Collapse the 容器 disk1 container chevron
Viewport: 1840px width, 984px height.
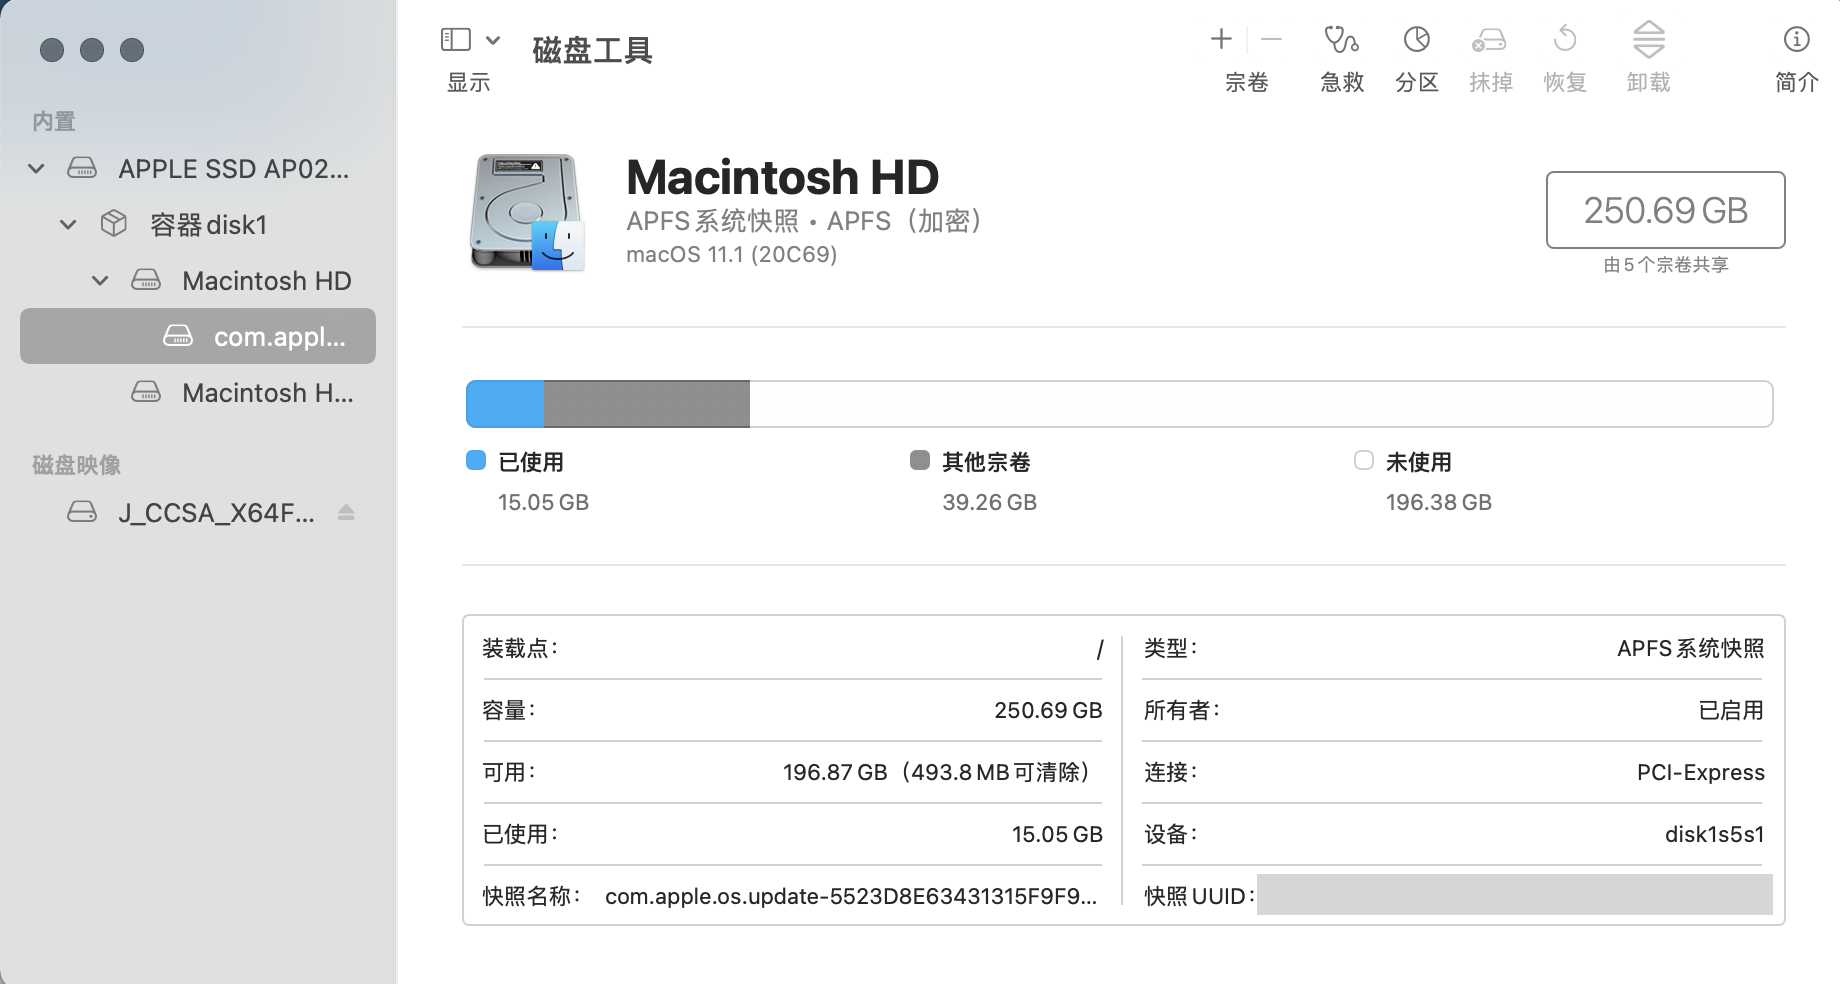68,225
